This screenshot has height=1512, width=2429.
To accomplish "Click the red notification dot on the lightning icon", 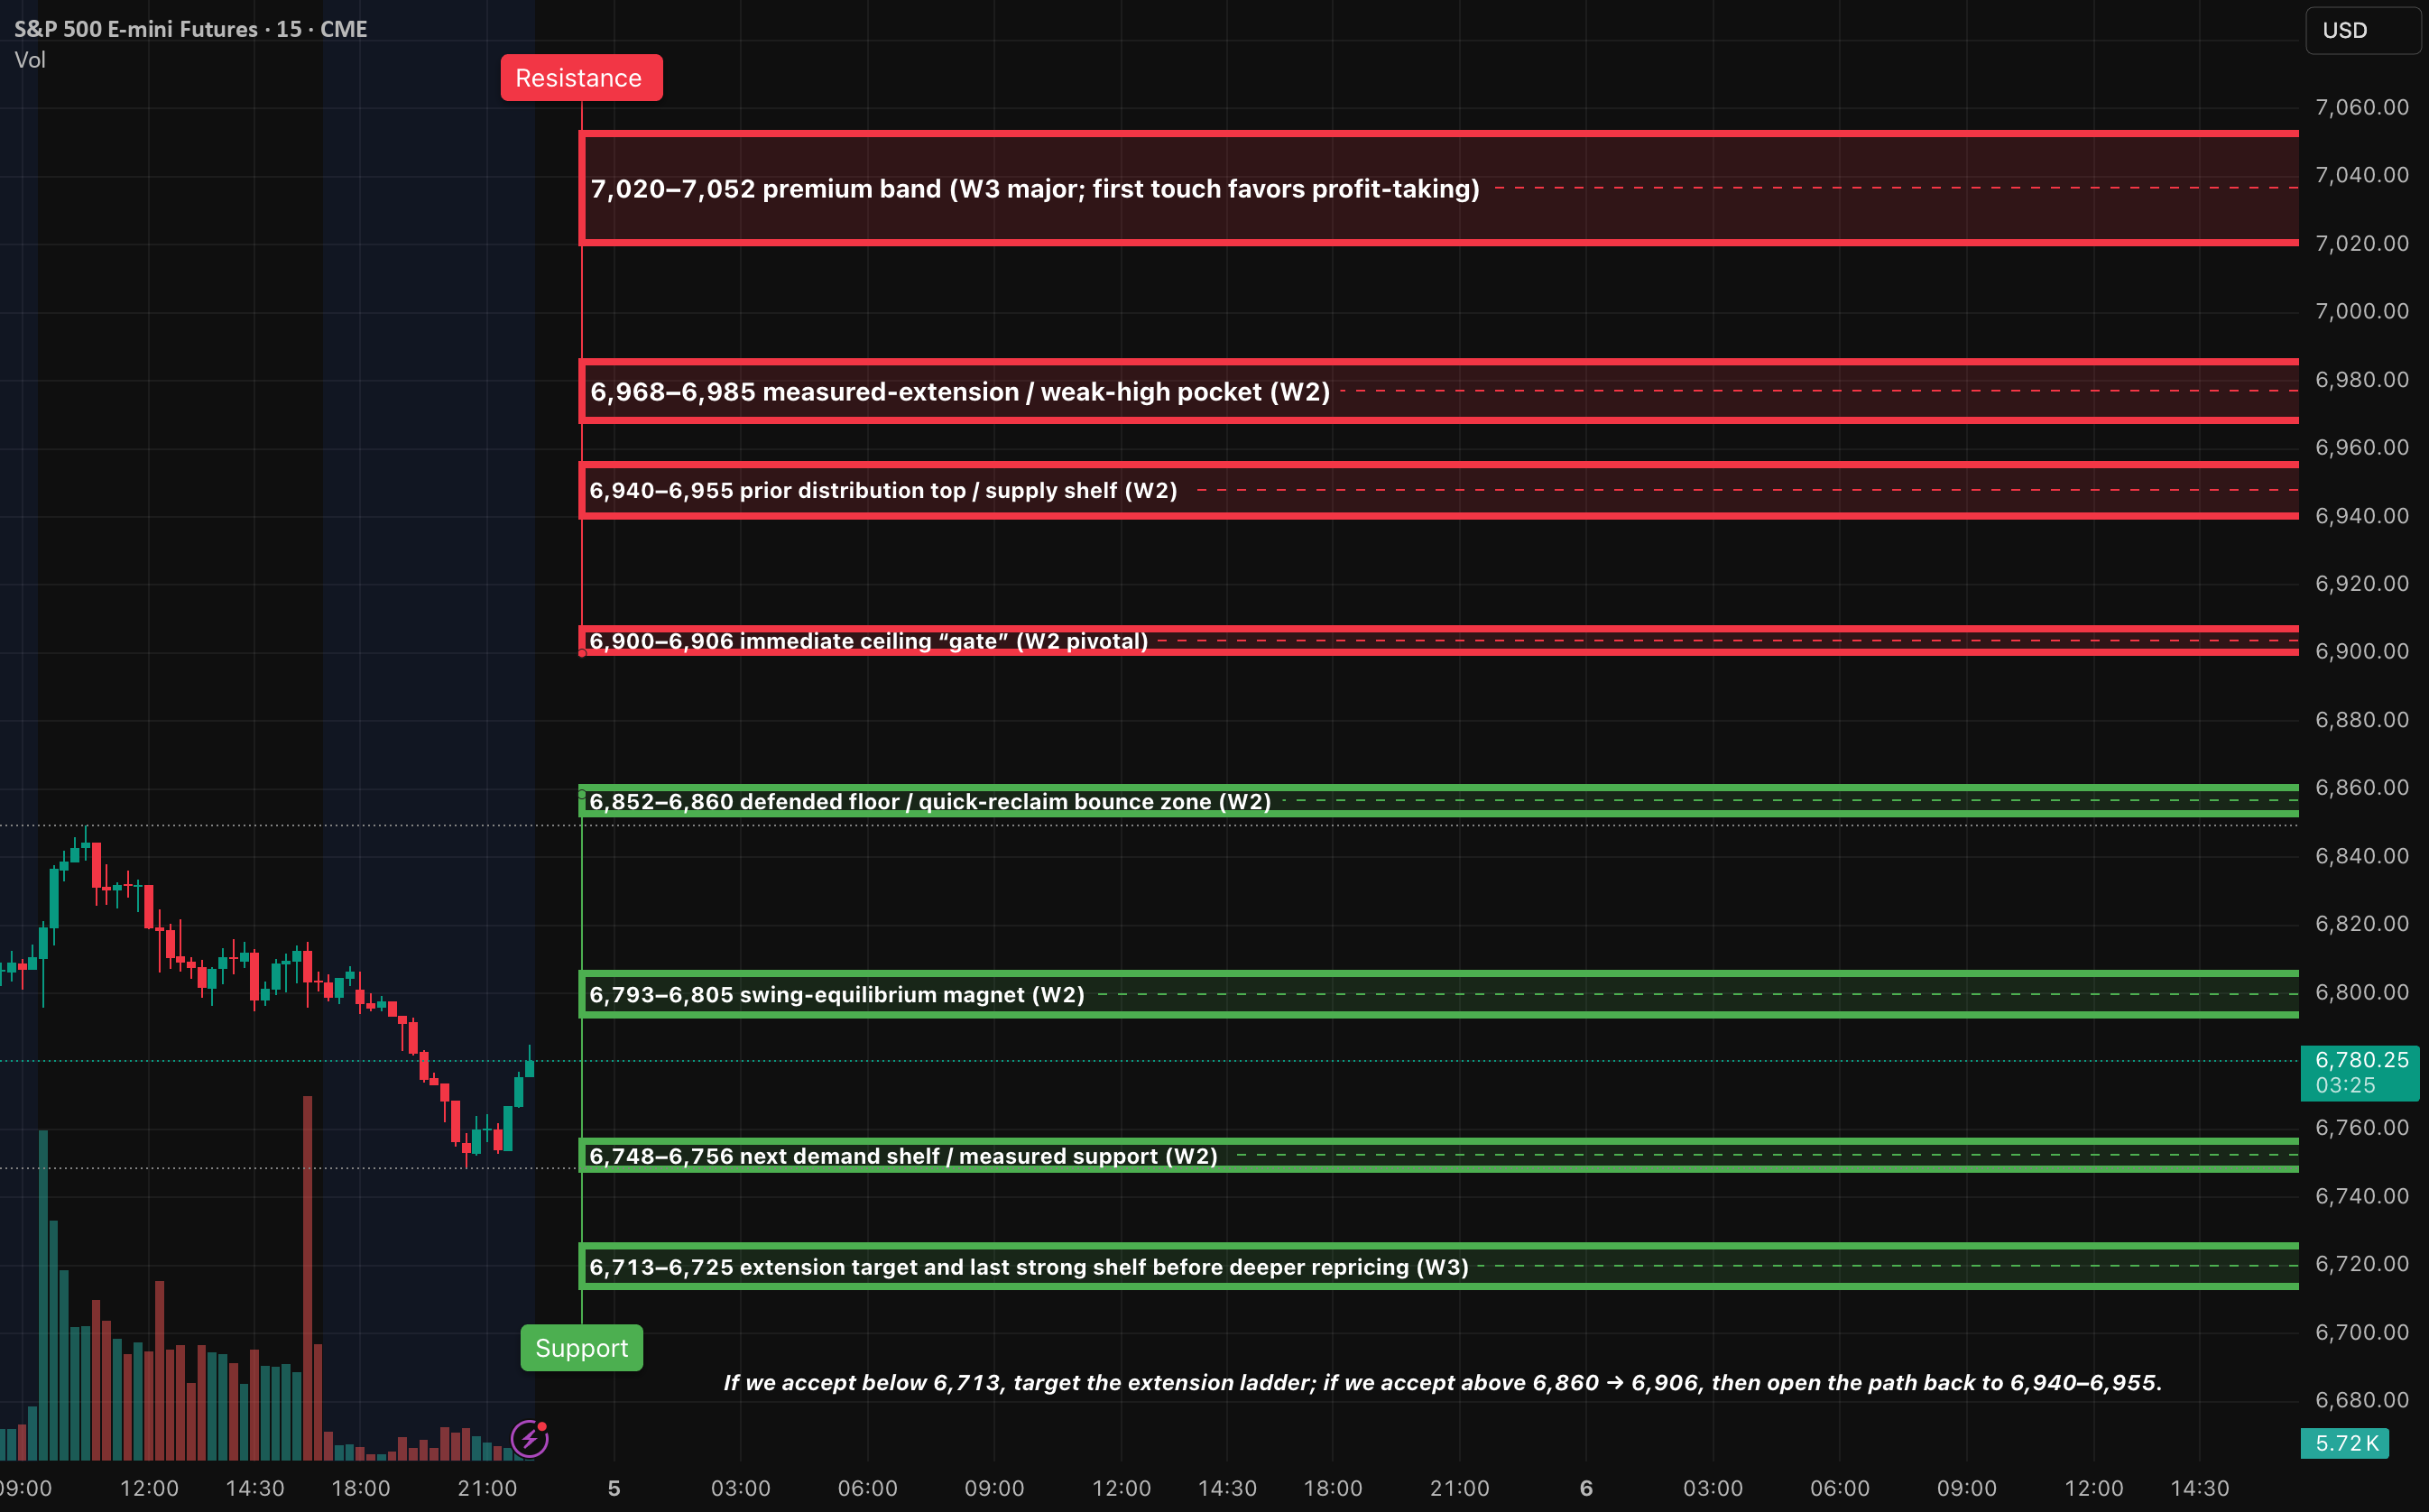I will [x=541, y=1428].
